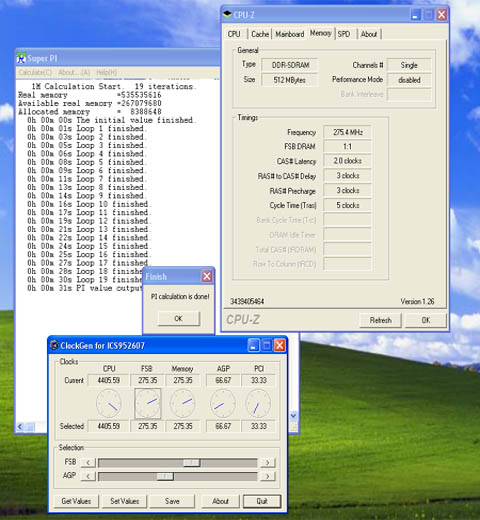Click the Super PI scroll down arrow
The image size is (480, 520).
click(x=293, y=416)
